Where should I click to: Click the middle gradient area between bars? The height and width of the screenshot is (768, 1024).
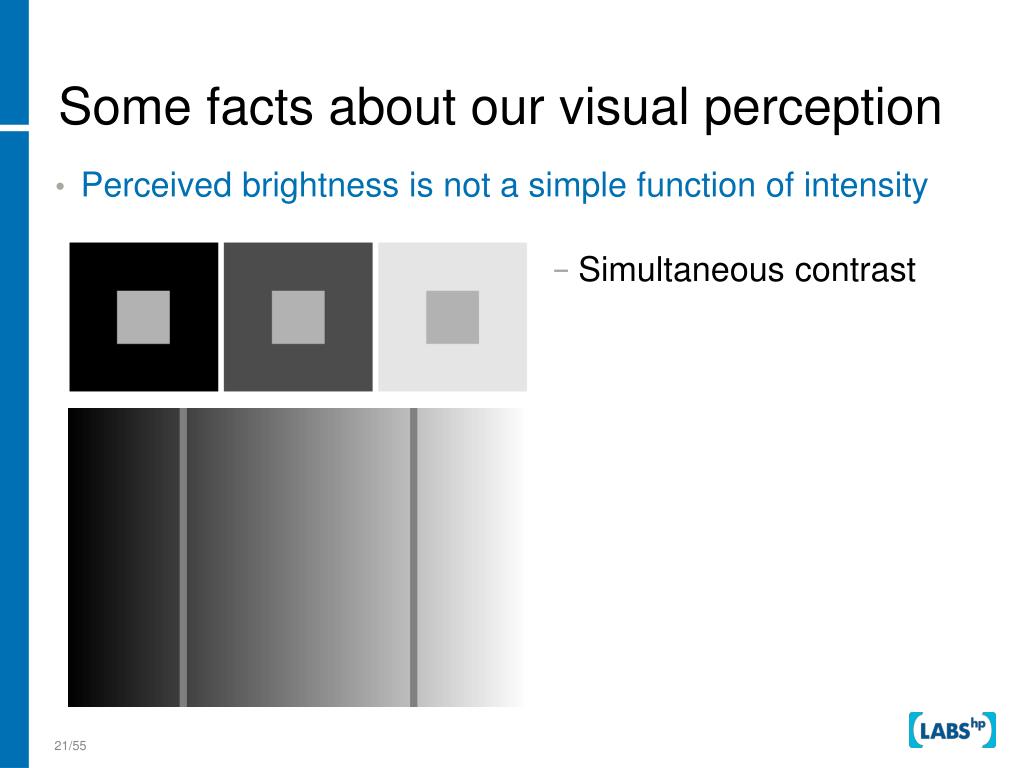tap(298, 557)
